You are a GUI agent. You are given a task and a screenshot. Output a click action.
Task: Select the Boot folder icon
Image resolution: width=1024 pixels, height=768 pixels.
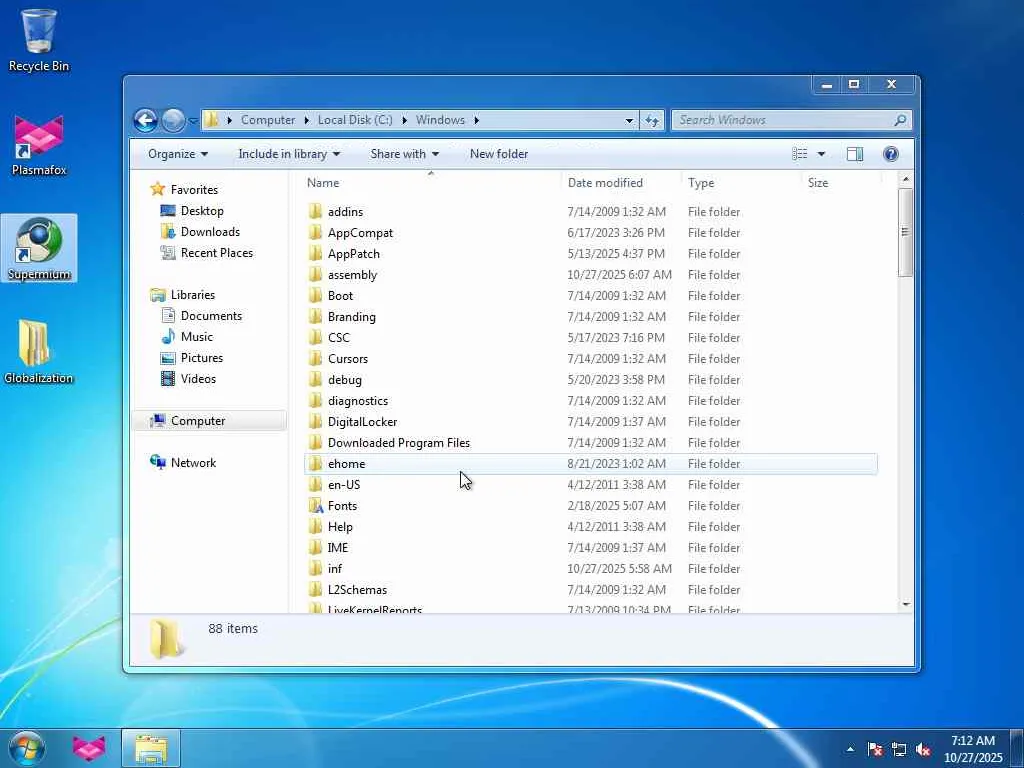click(315, 296)
